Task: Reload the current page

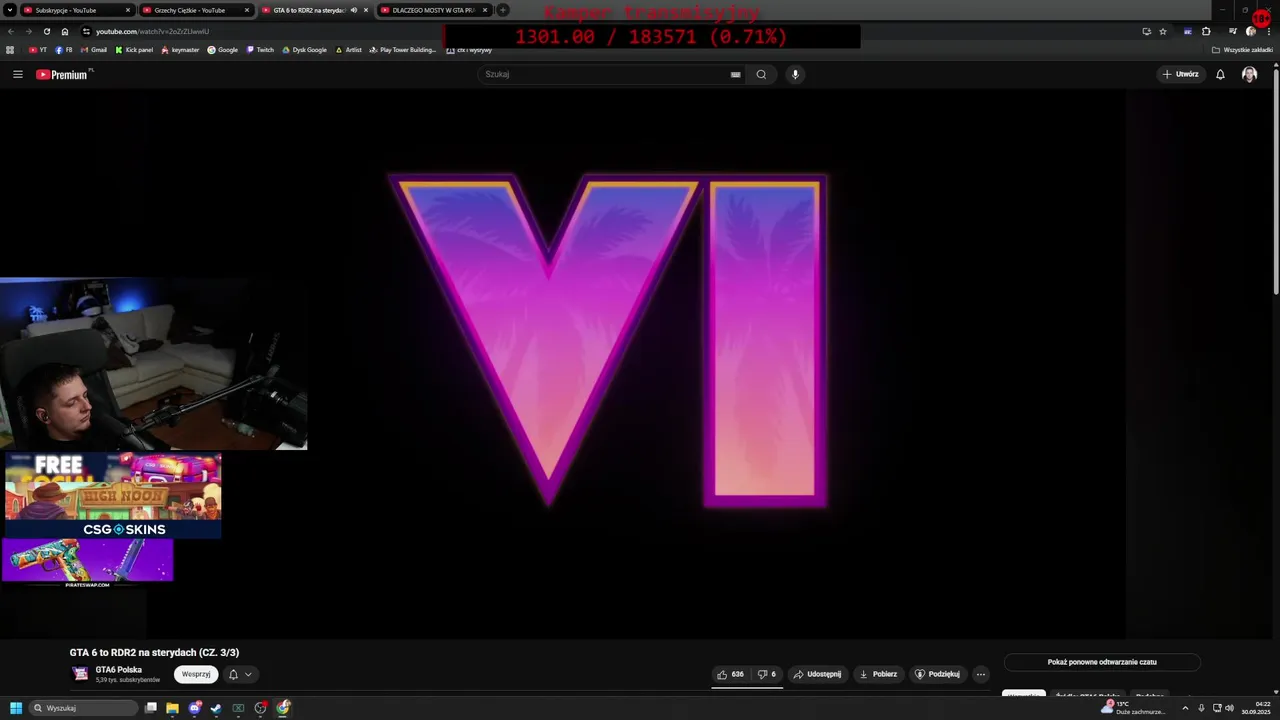Action: (x=46, y=31)
